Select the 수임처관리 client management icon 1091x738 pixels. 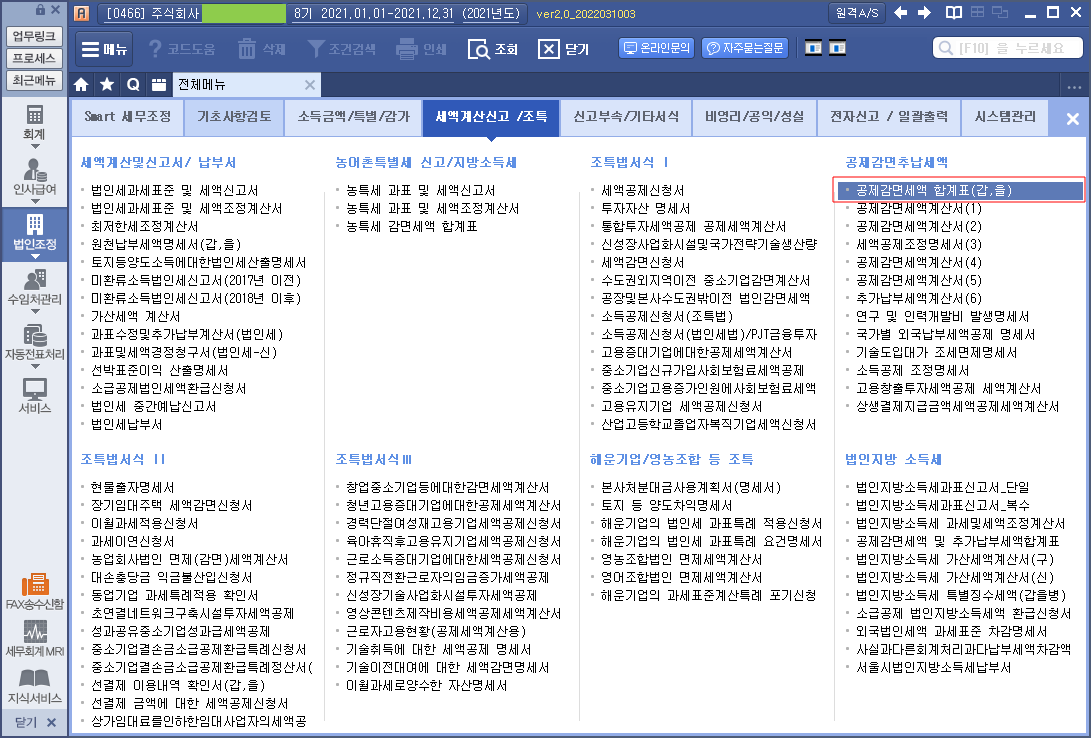34,286
